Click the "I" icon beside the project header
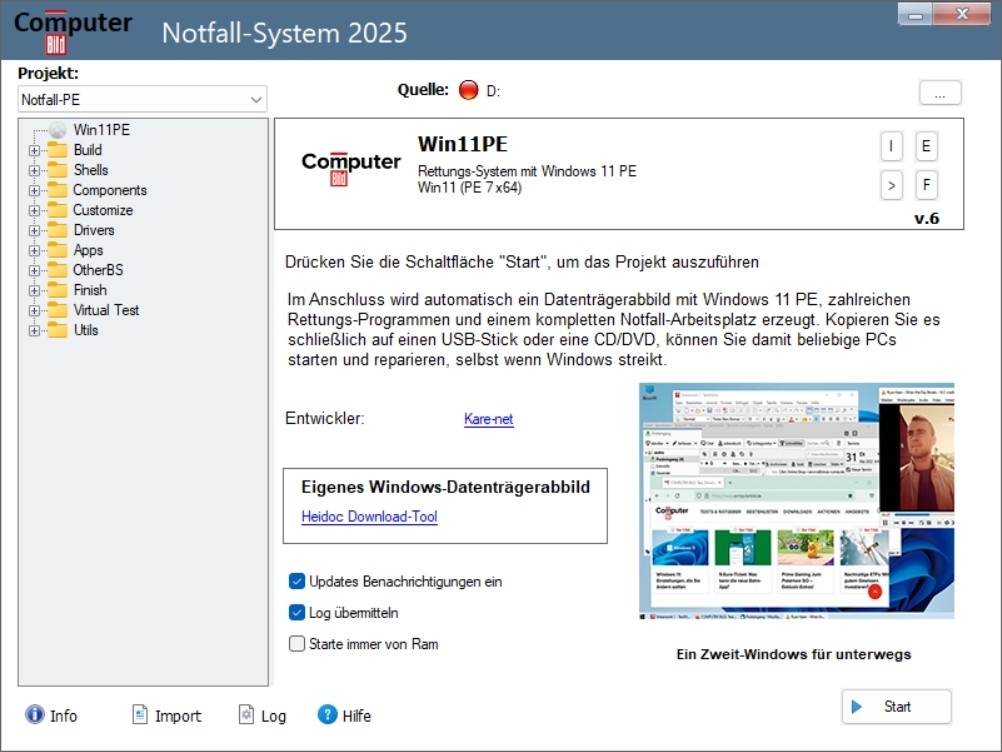This screenshot has height=752, width=1002. [890, 146]
